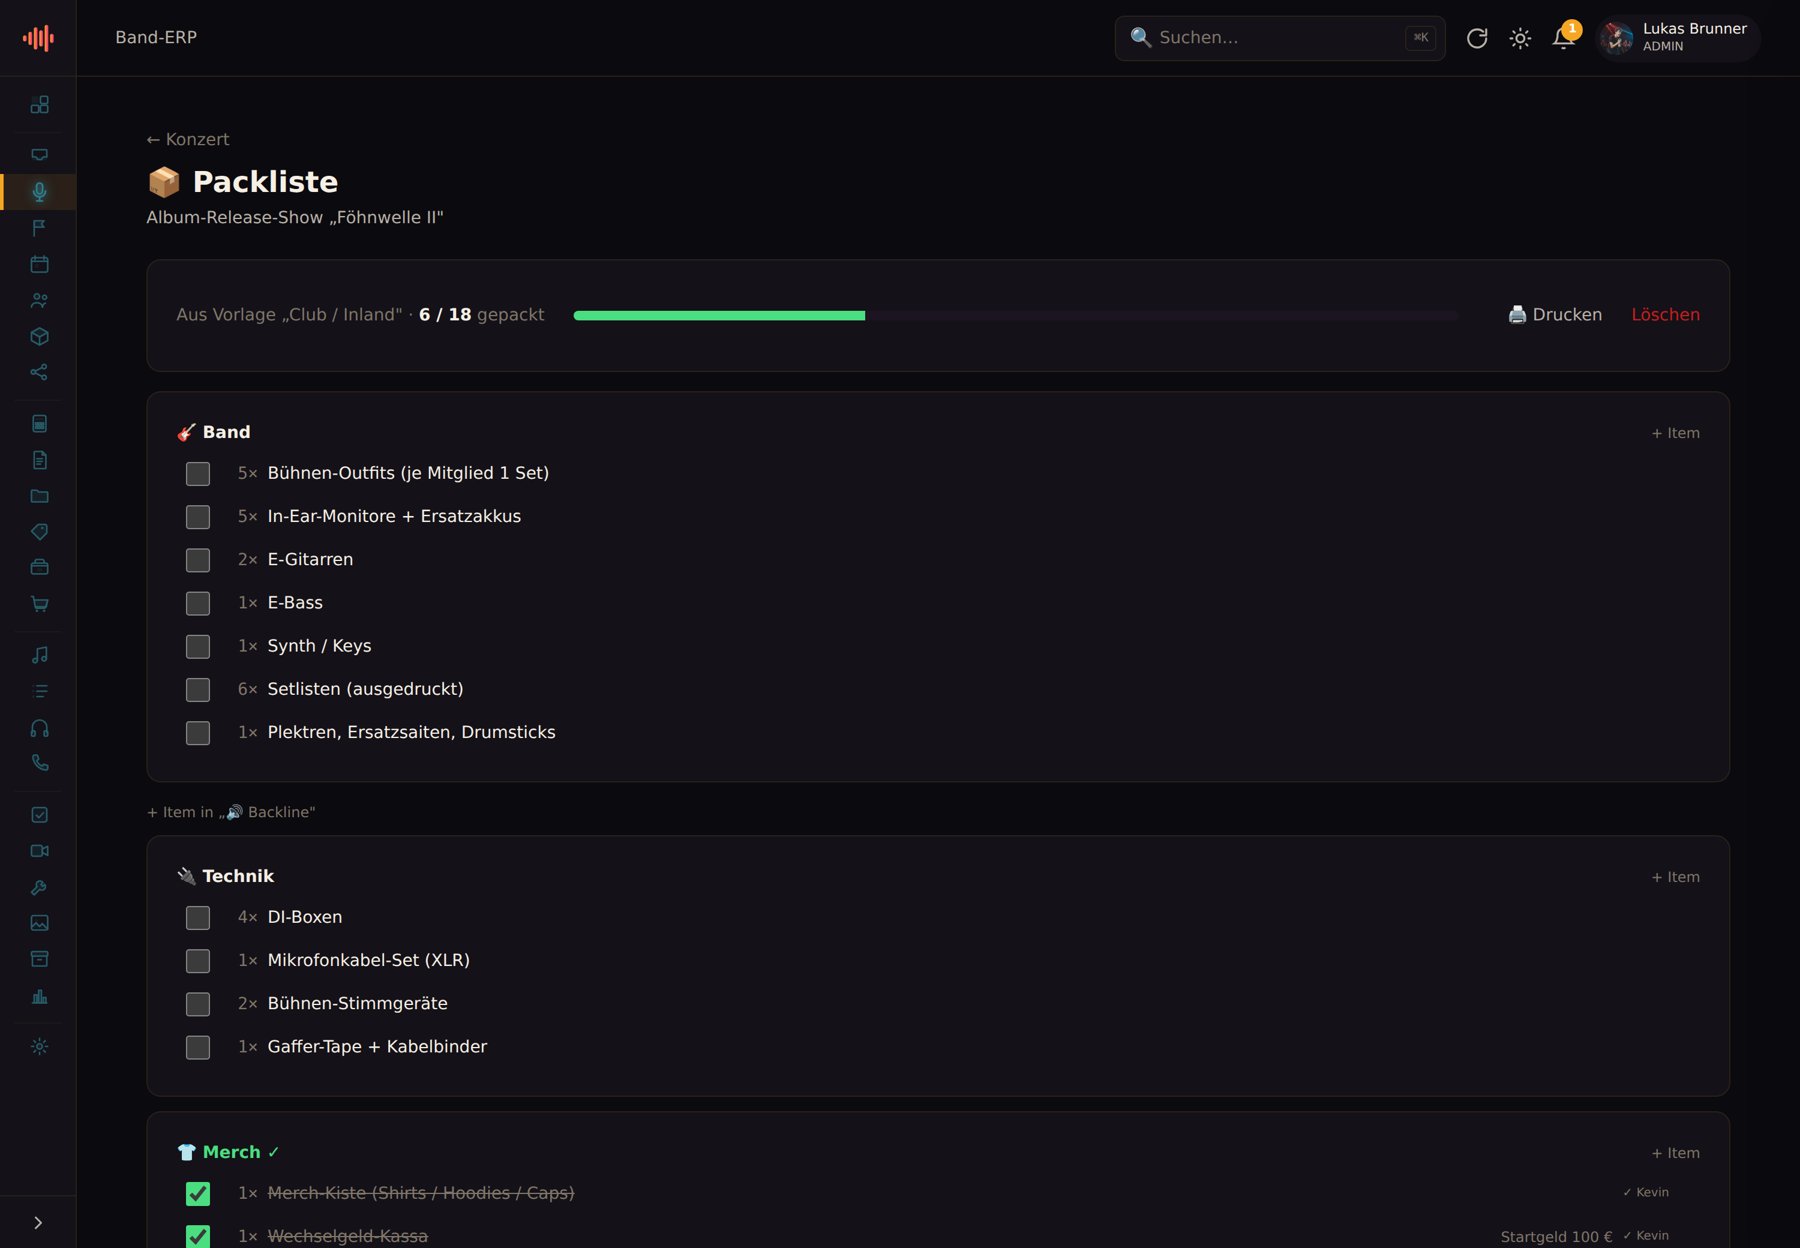Add item to Merch section
Screen dimensions: 1800x1248
(1675, 1153)
